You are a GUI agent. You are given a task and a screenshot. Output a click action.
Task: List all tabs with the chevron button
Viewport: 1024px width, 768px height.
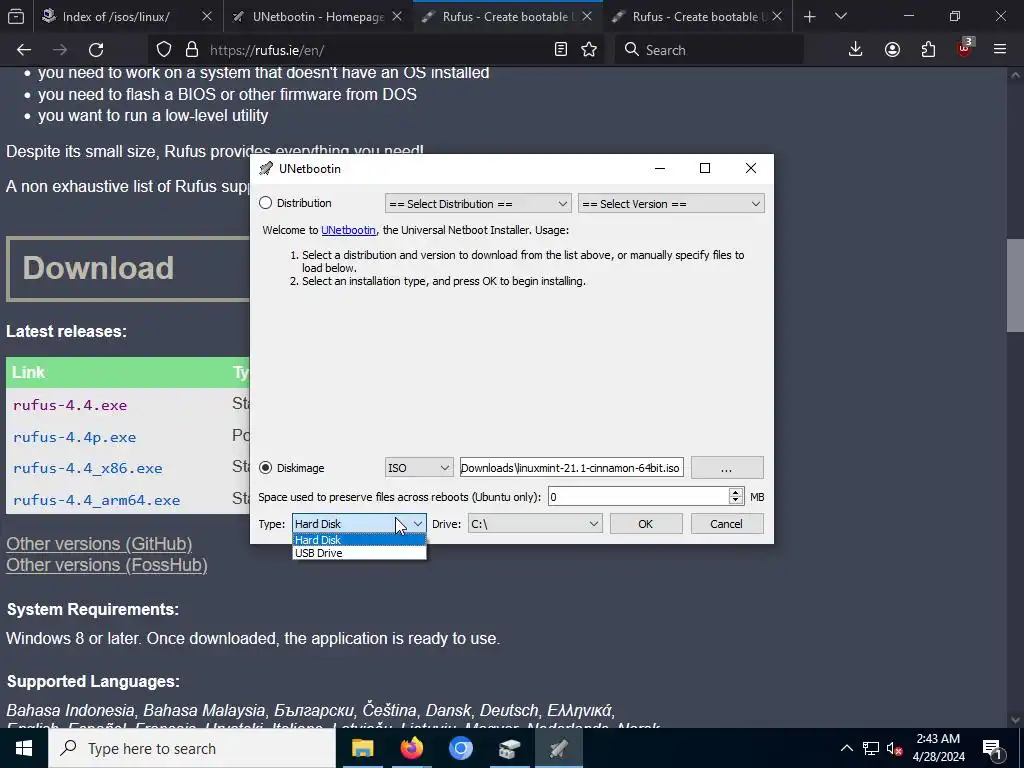(841, 16)
